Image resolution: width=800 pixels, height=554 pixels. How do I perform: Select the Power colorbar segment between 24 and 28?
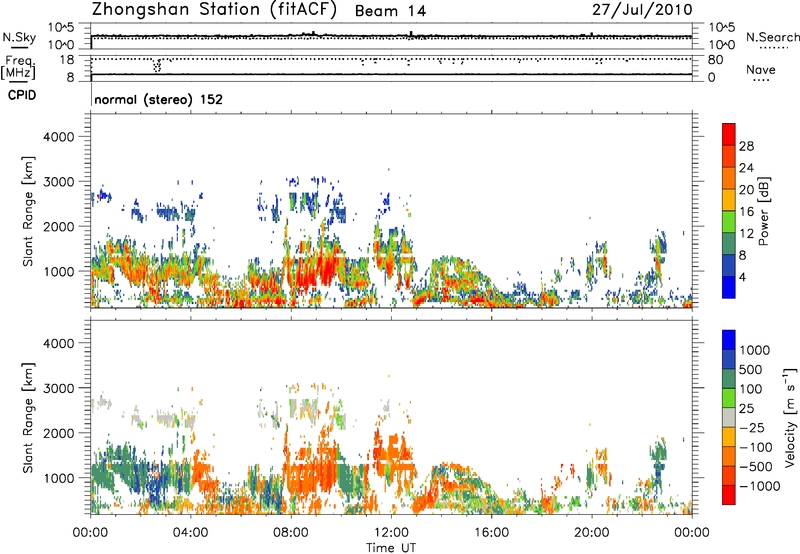pyautogui.click(x=729, y=156)
